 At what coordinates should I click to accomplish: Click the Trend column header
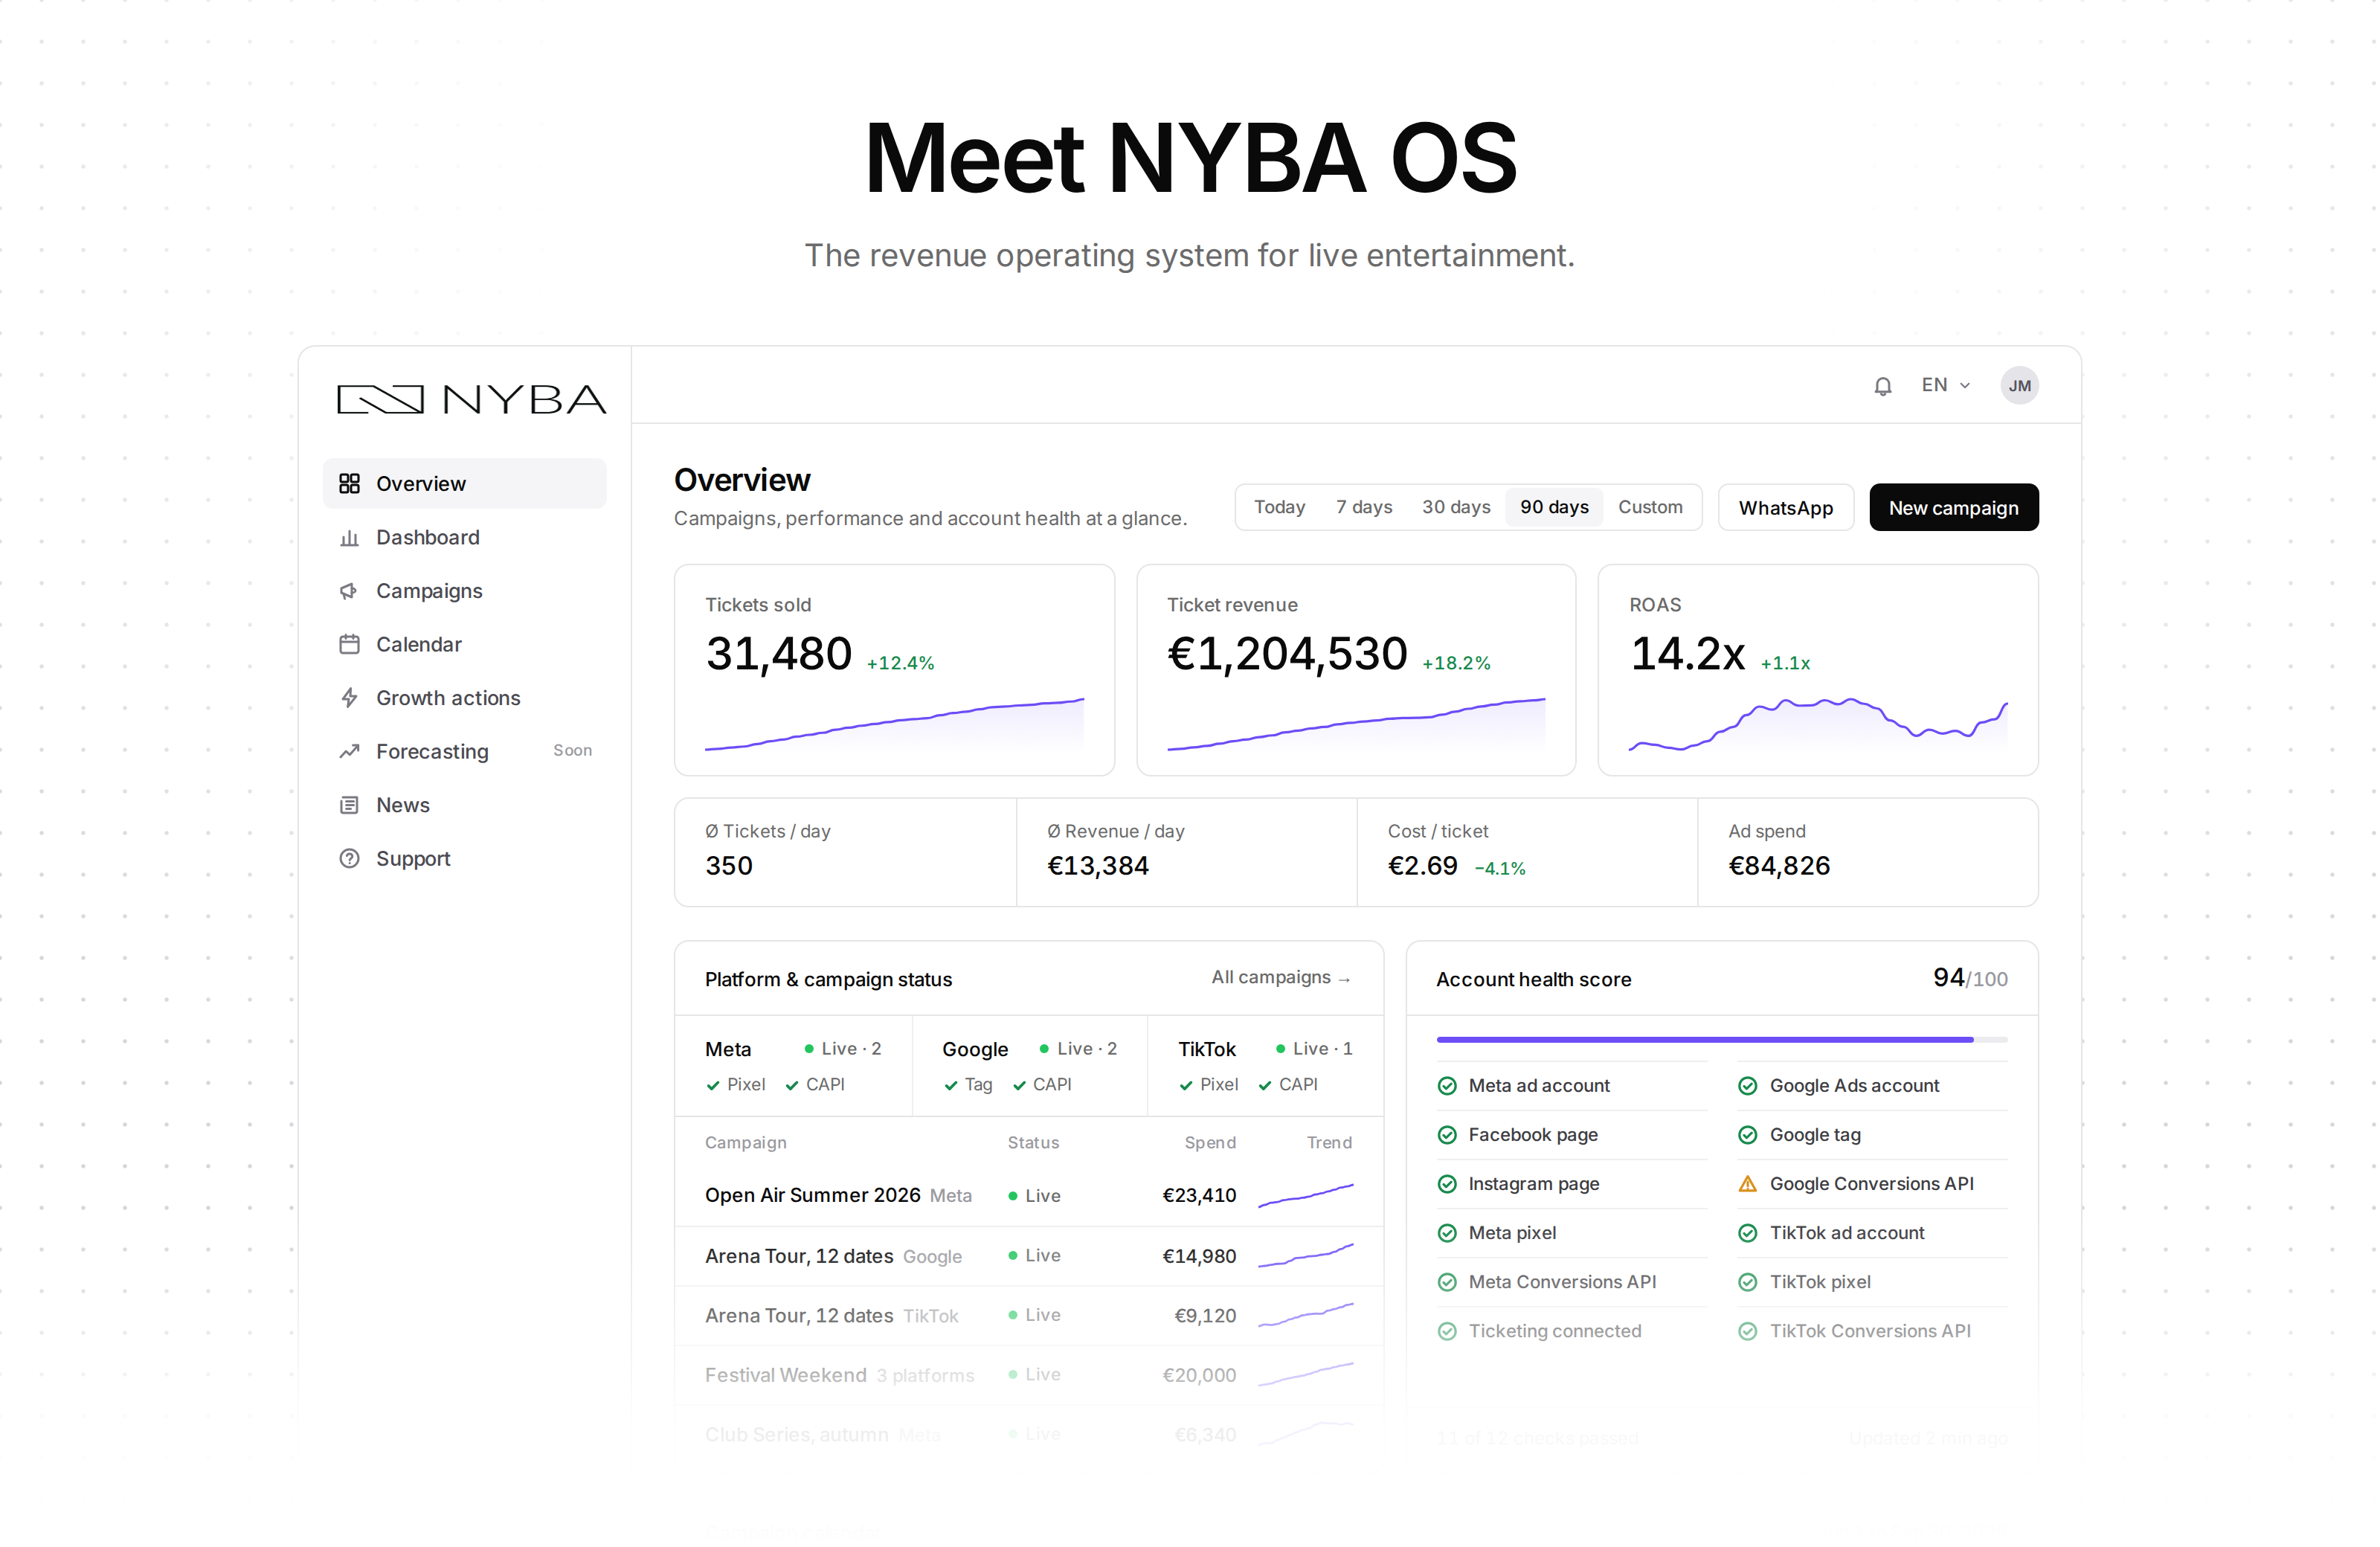[x=1329, y=1143]
